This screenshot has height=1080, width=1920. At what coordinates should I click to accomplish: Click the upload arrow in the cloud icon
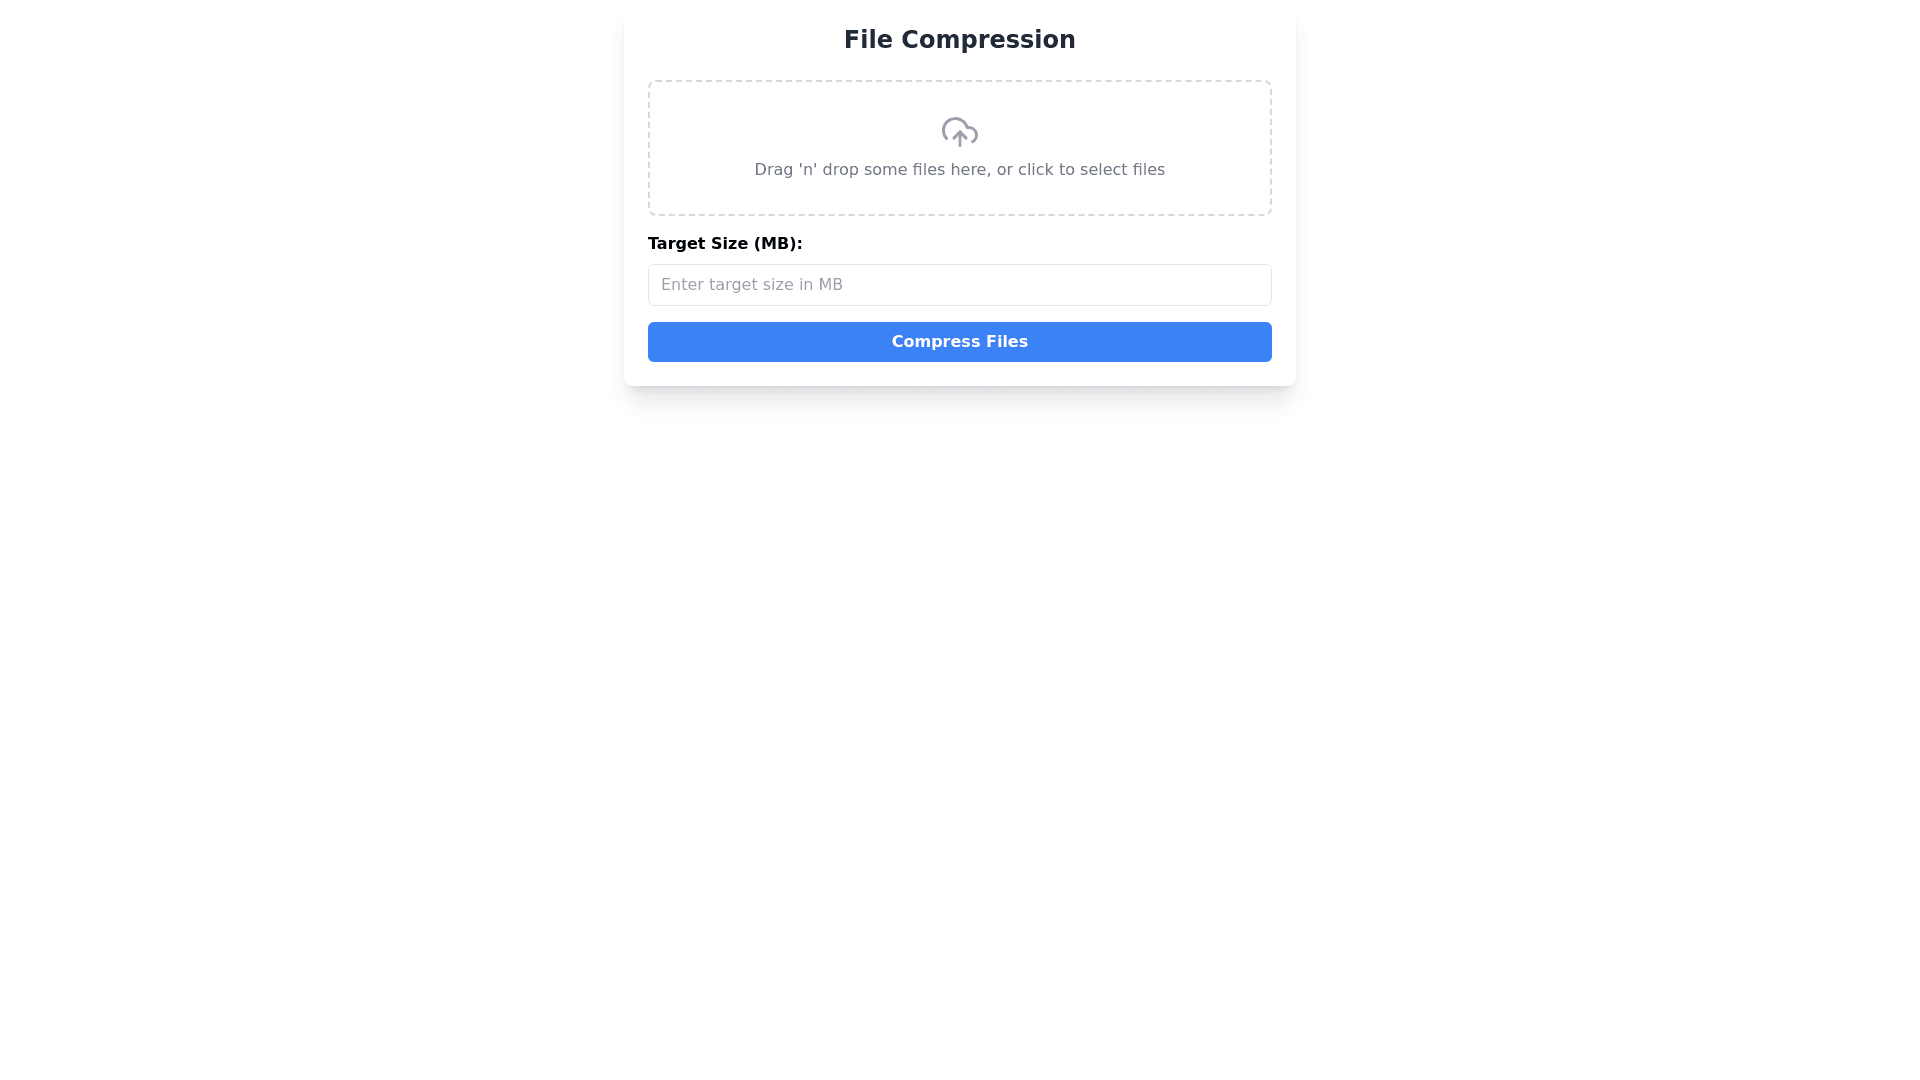[960, 138]
